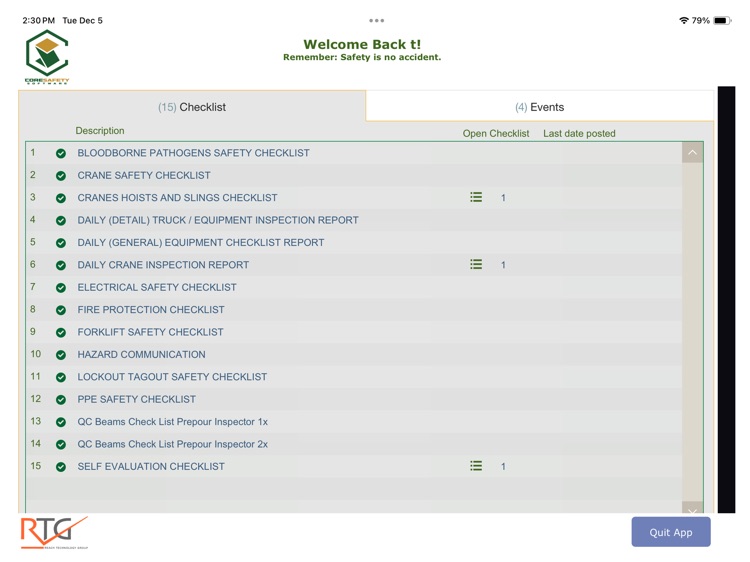Open HAZARD COMMUNICATION
The height and width of the screenshot is (562, 750).
coord(142,354)
